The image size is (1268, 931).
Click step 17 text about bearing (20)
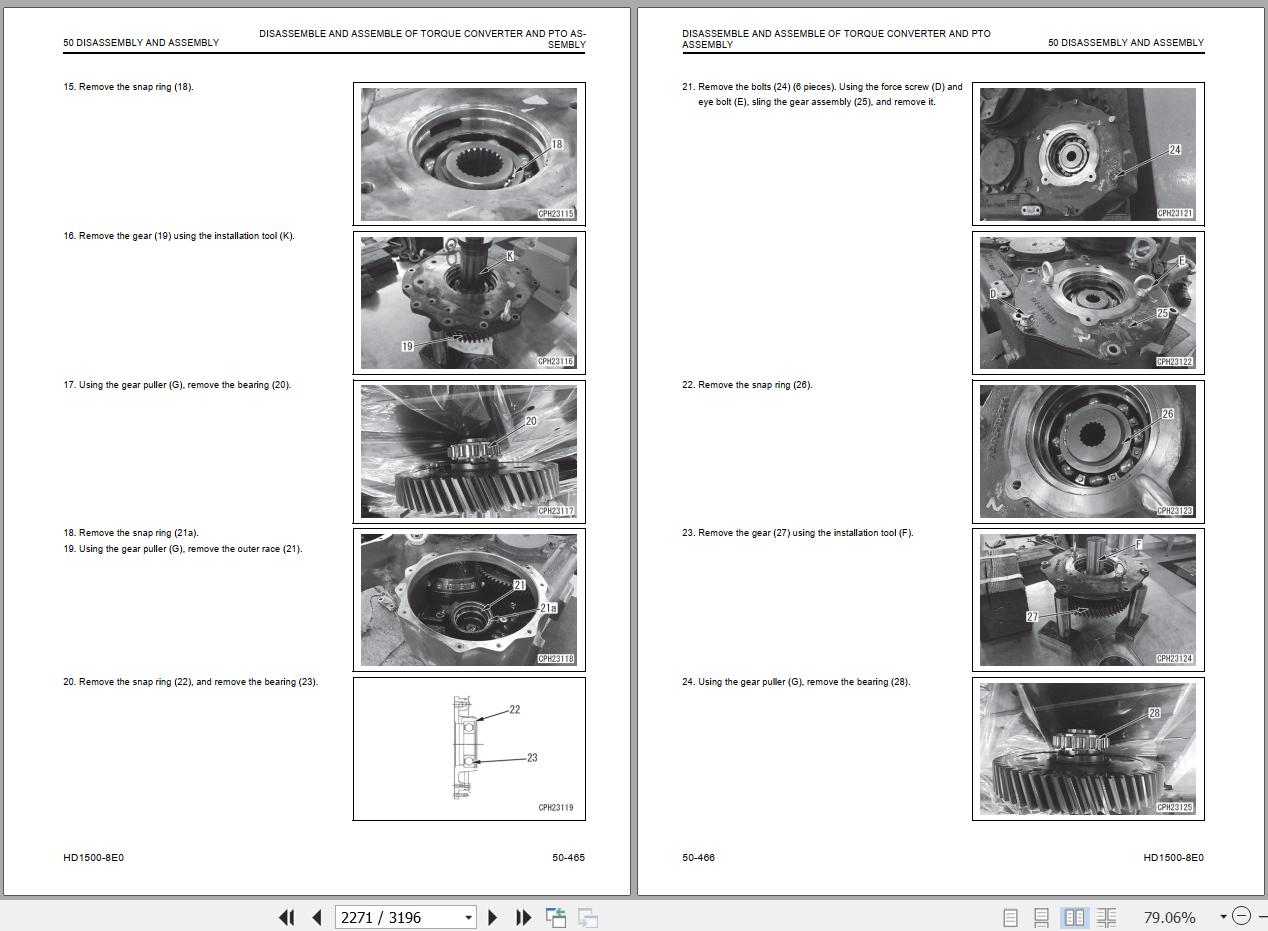177,385
